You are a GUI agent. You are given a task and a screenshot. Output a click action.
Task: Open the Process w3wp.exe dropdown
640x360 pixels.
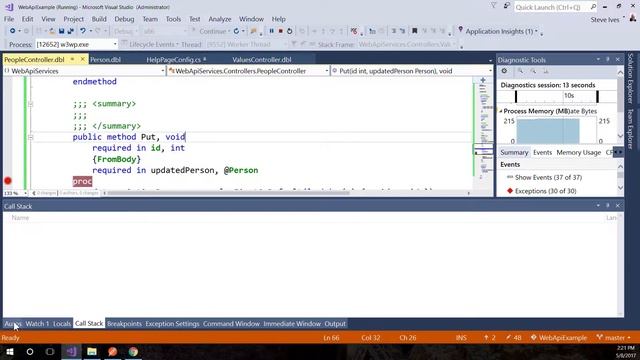(115, 44)
